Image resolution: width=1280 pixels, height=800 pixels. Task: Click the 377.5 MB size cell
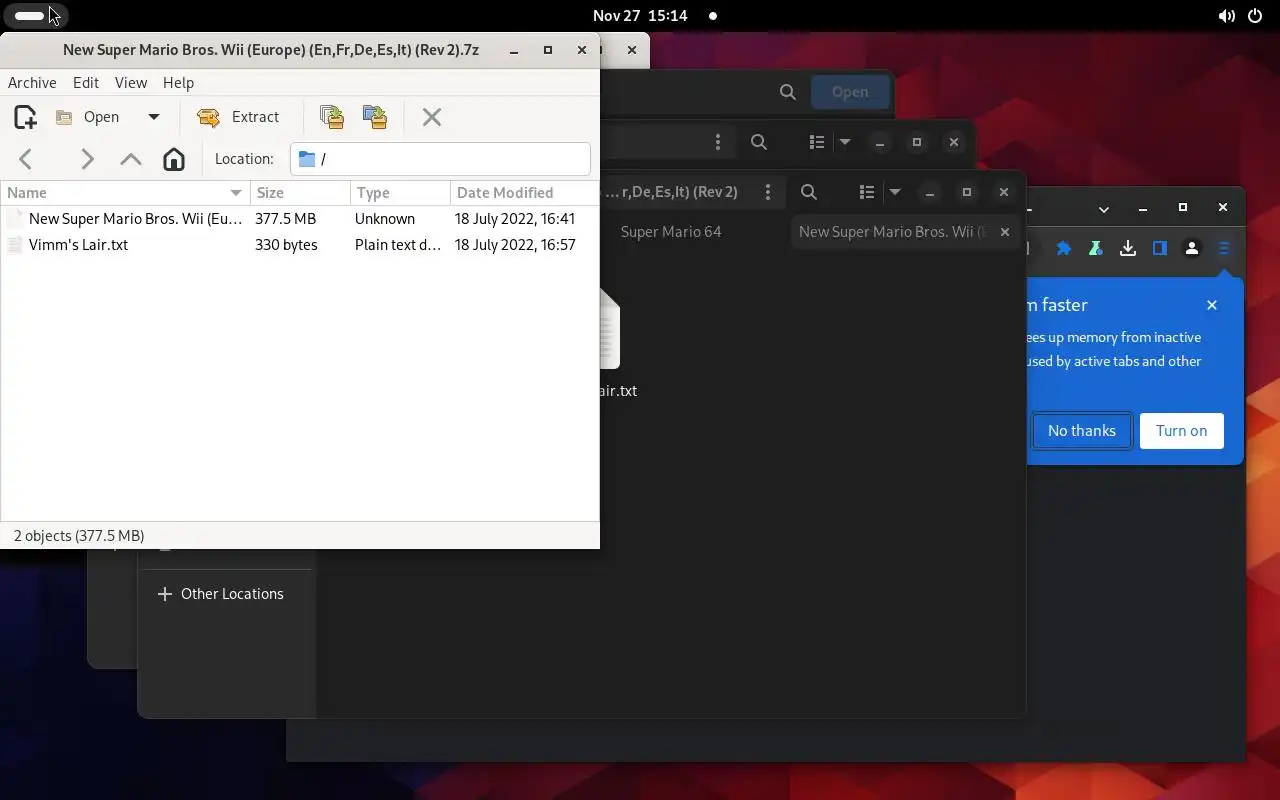pyautogui.click(x=285, y=218)
